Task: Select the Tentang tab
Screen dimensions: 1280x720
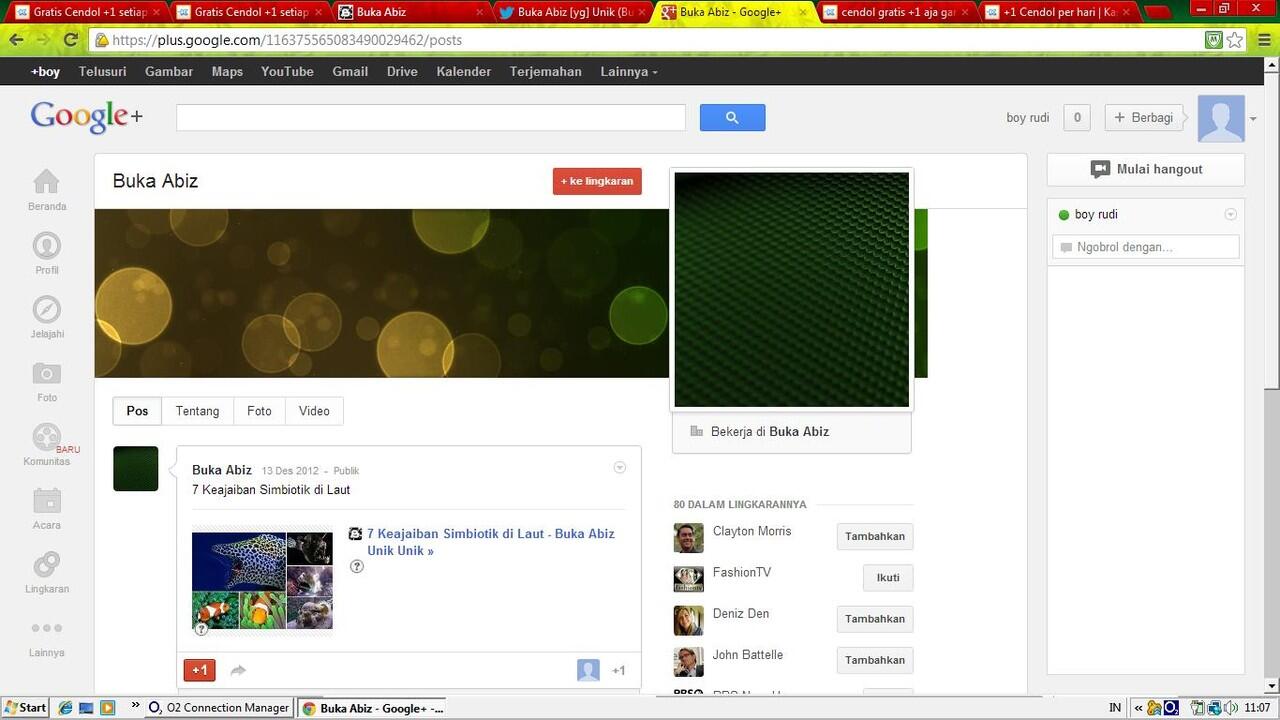Action: click(x=198, y=411)
